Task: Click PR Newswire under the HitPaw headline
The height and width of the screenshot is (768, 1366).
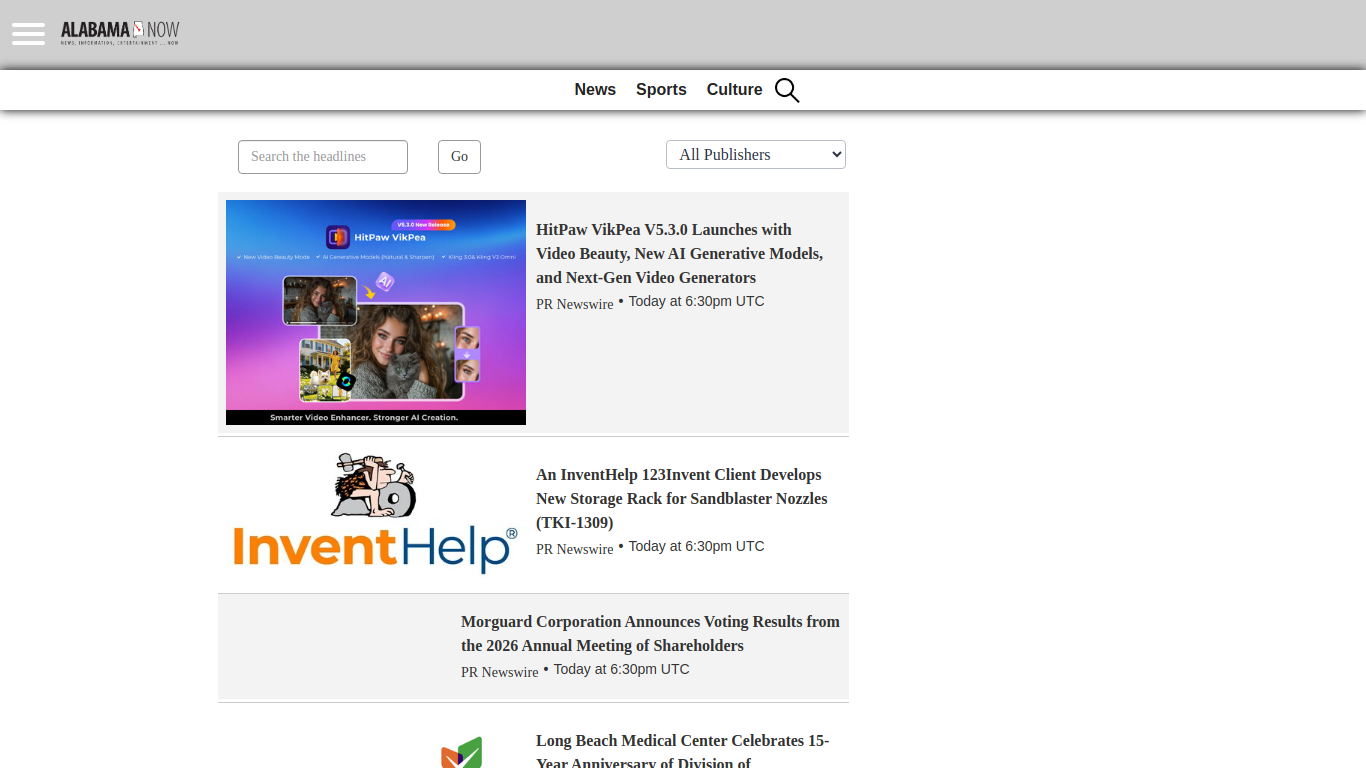Action: click(x=575, y=304)
